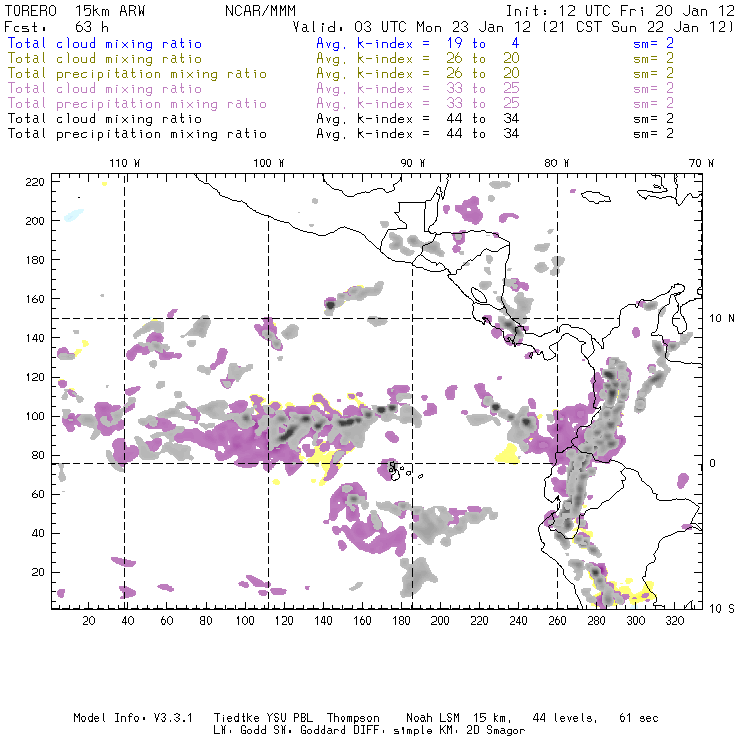The image size is (740, 740).
Task: Select the "61 sec" footer text
Action: pyautogui.click(x=639, y=718)
